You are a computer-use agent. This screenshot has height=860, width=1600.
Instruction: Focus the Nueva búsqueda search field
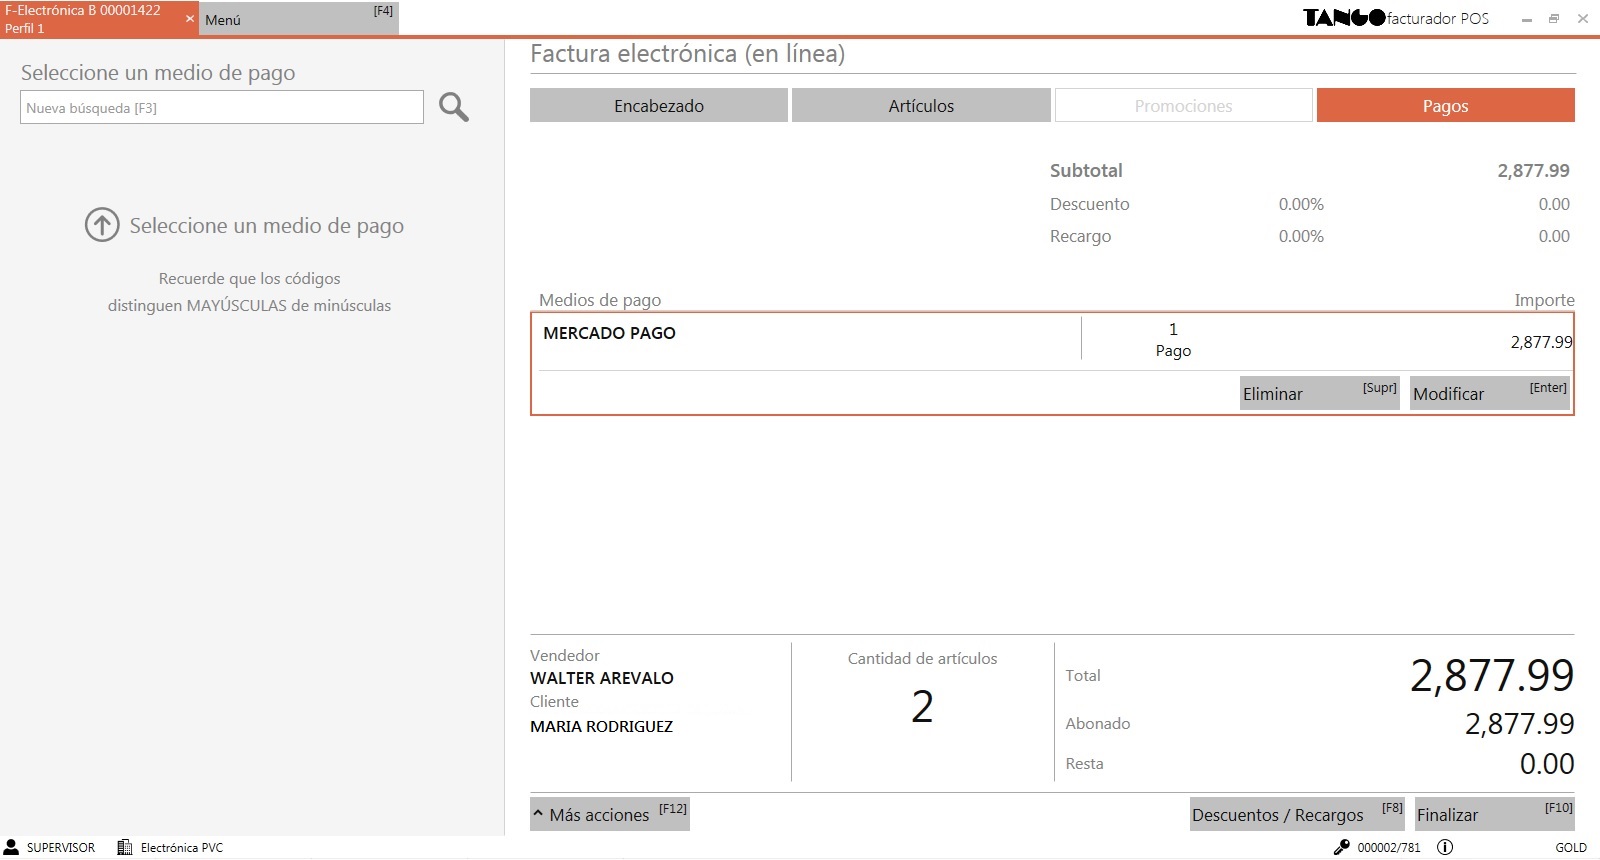click(221, 108)
